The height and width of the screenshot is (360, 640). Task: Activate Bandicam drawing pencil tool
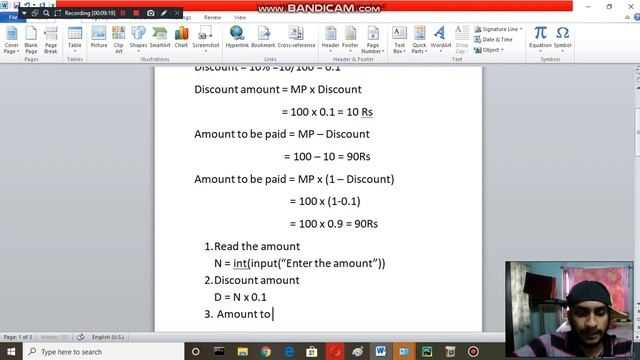point(164,13)
